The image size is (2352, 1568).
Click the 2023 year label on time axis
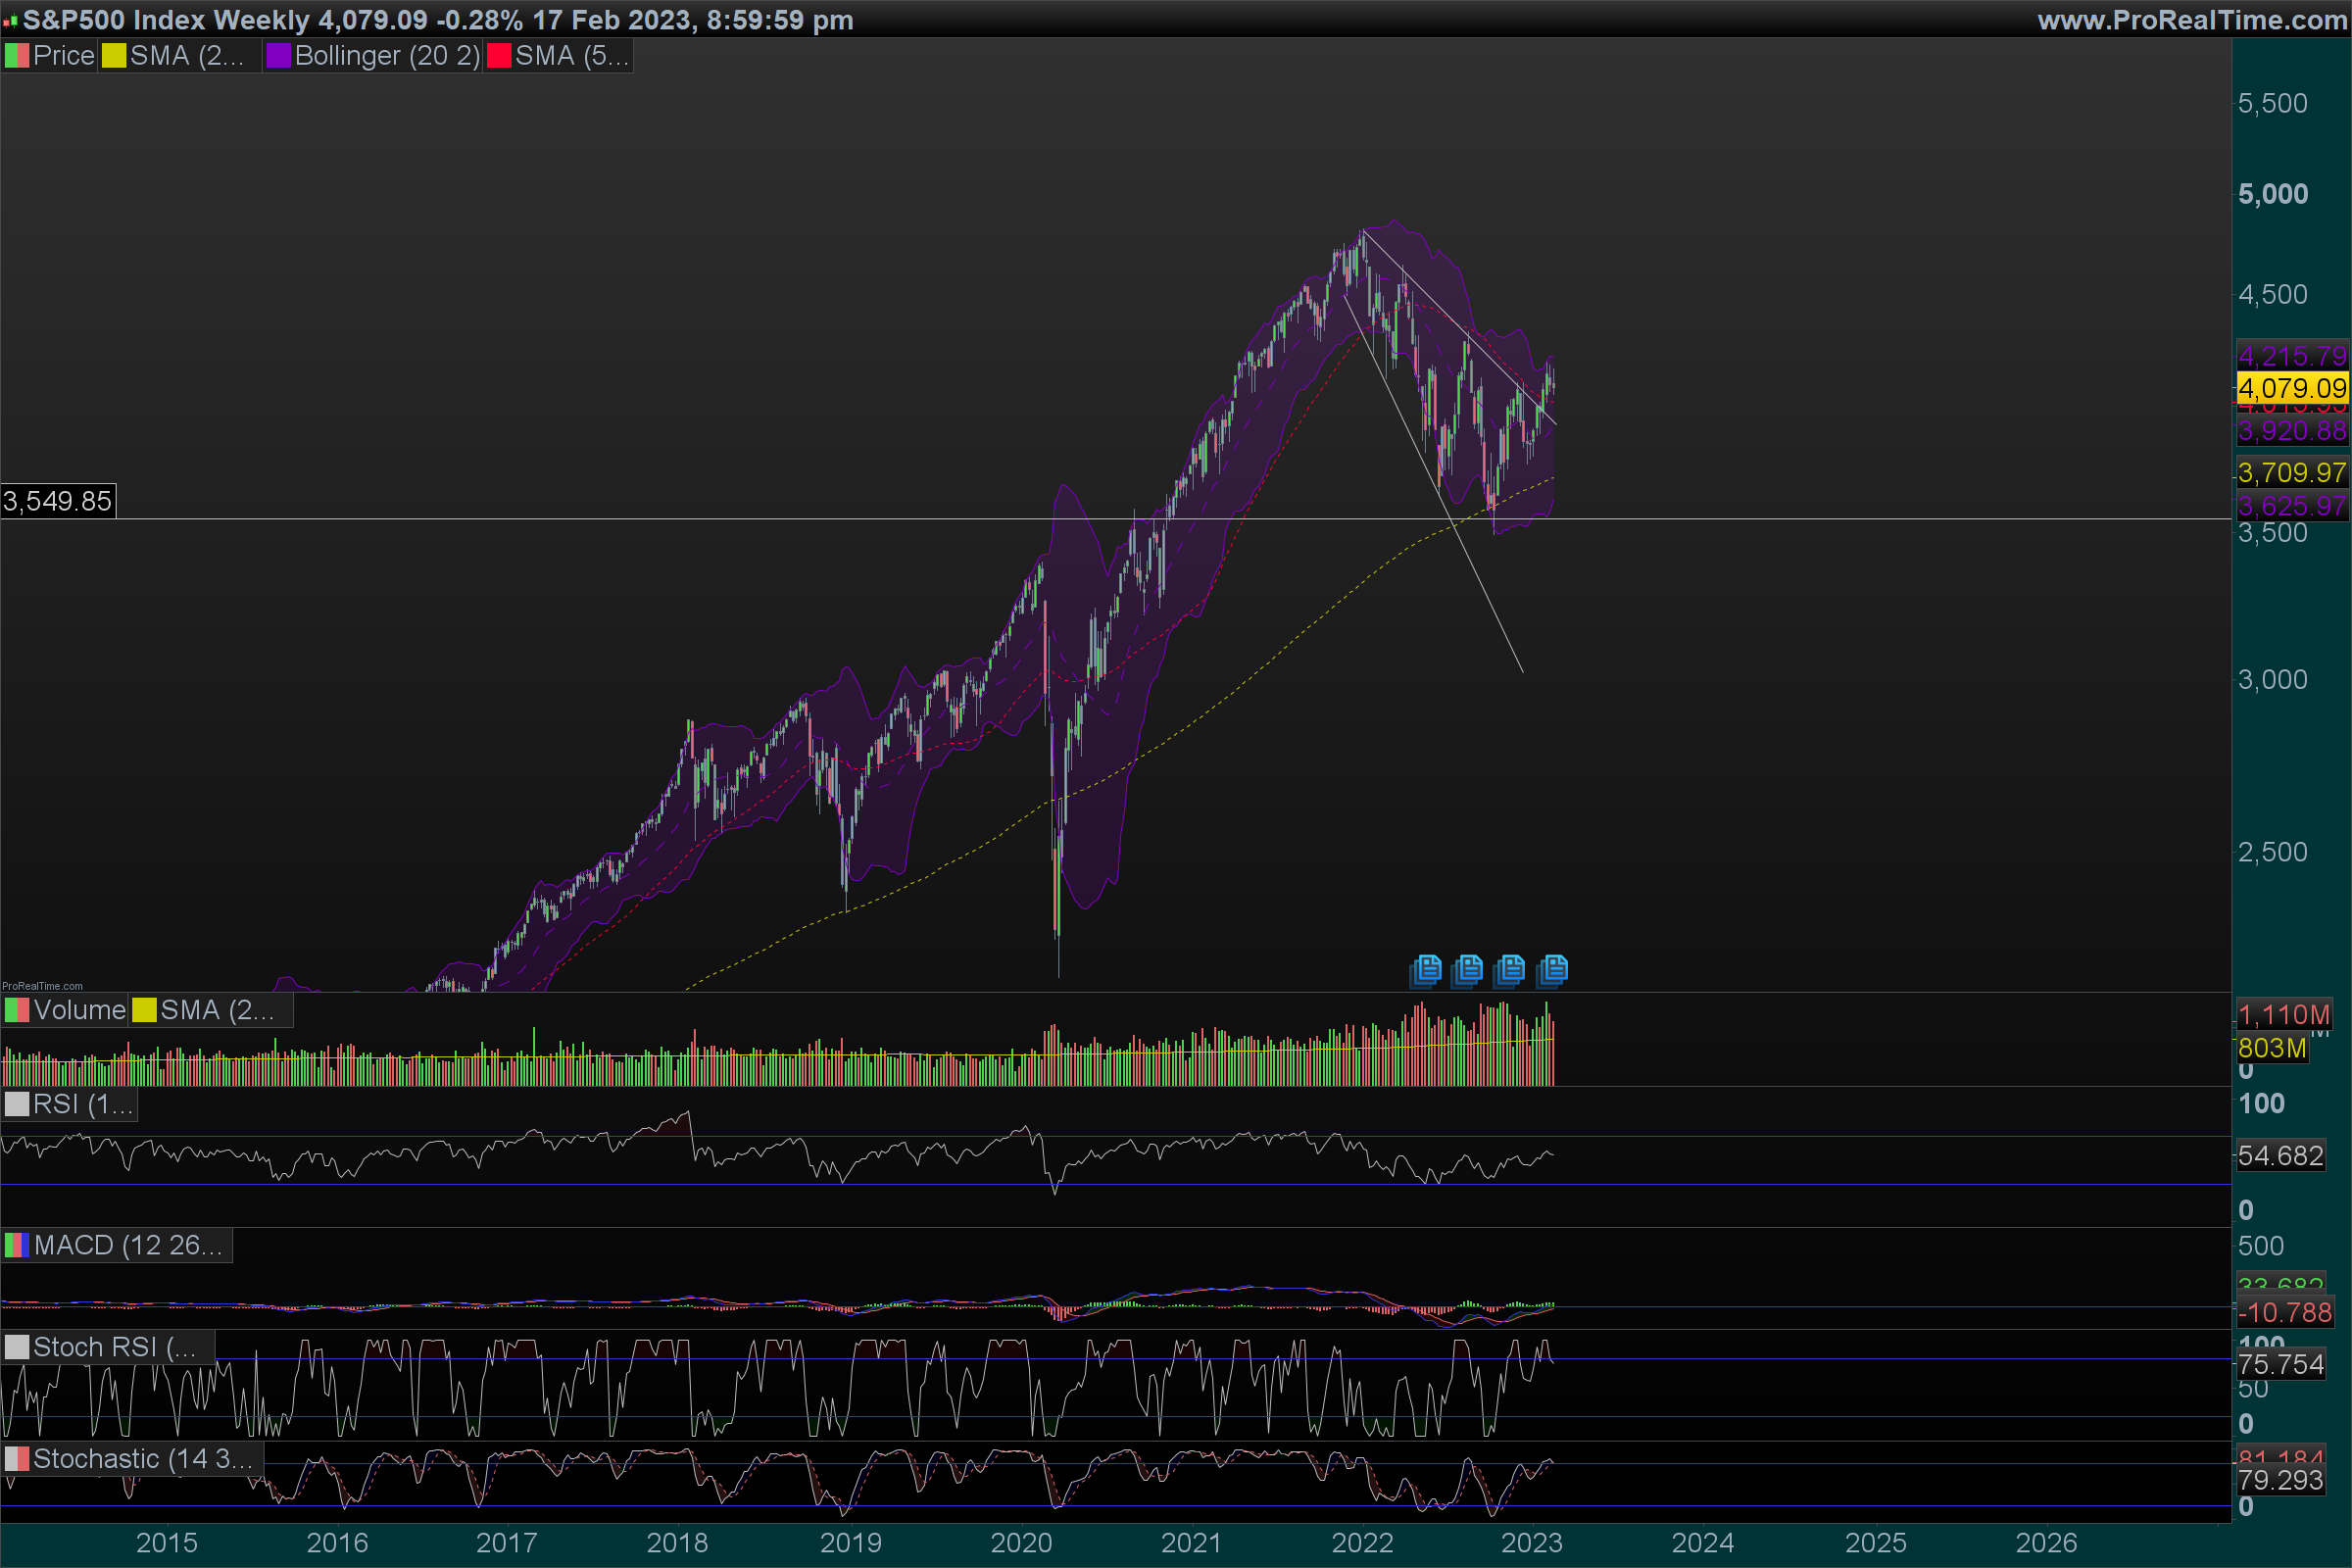[1531, 1542]
